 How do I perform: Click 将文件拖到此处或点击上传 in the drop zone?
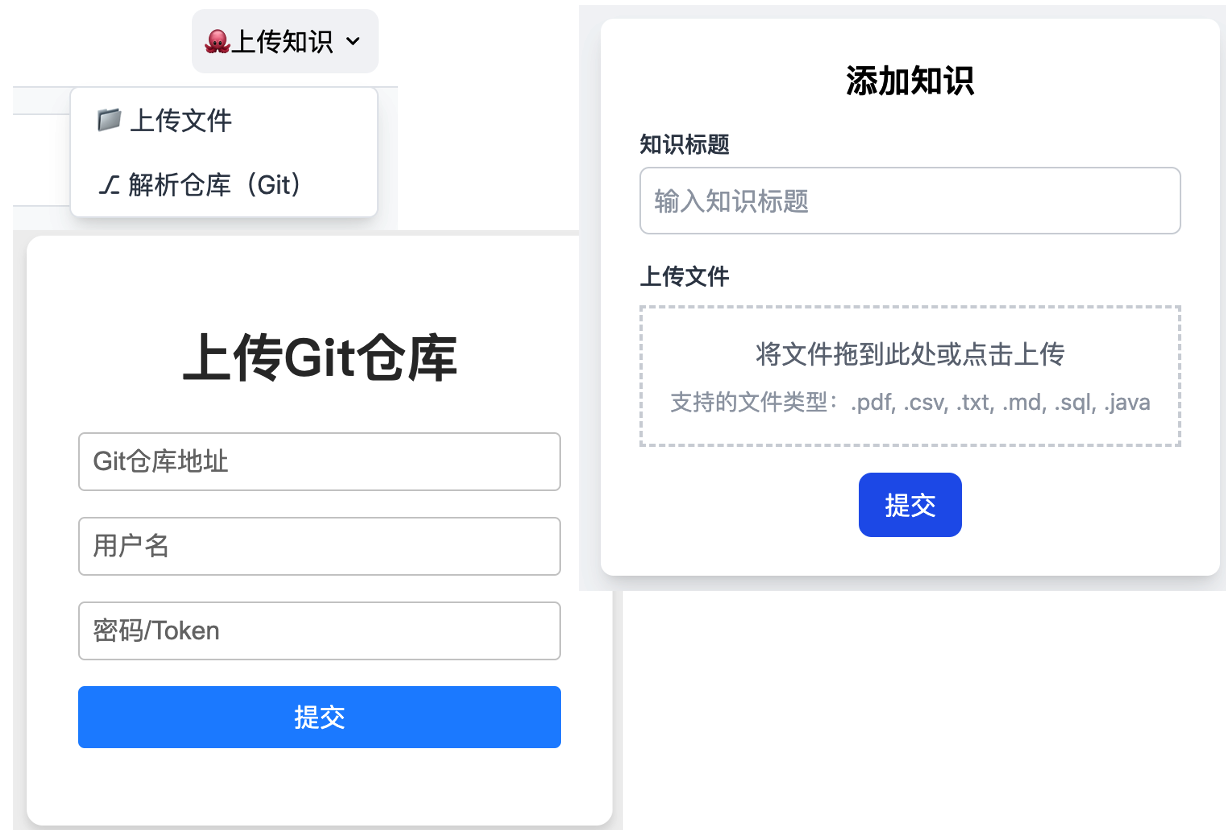point(910,354)
